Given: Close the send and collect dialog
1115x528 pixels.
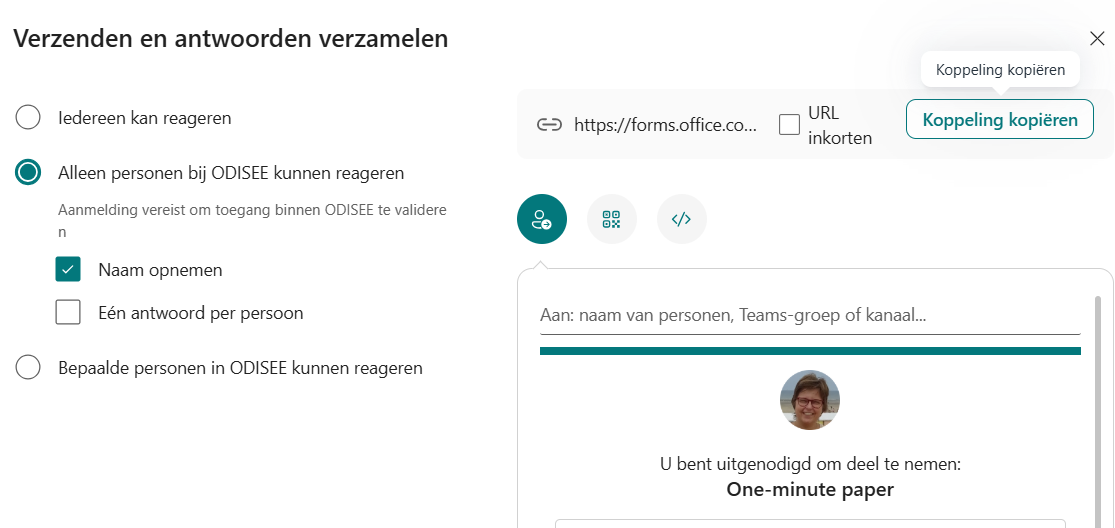Looking at the screenshot, I should click(x=1097, y=38).
